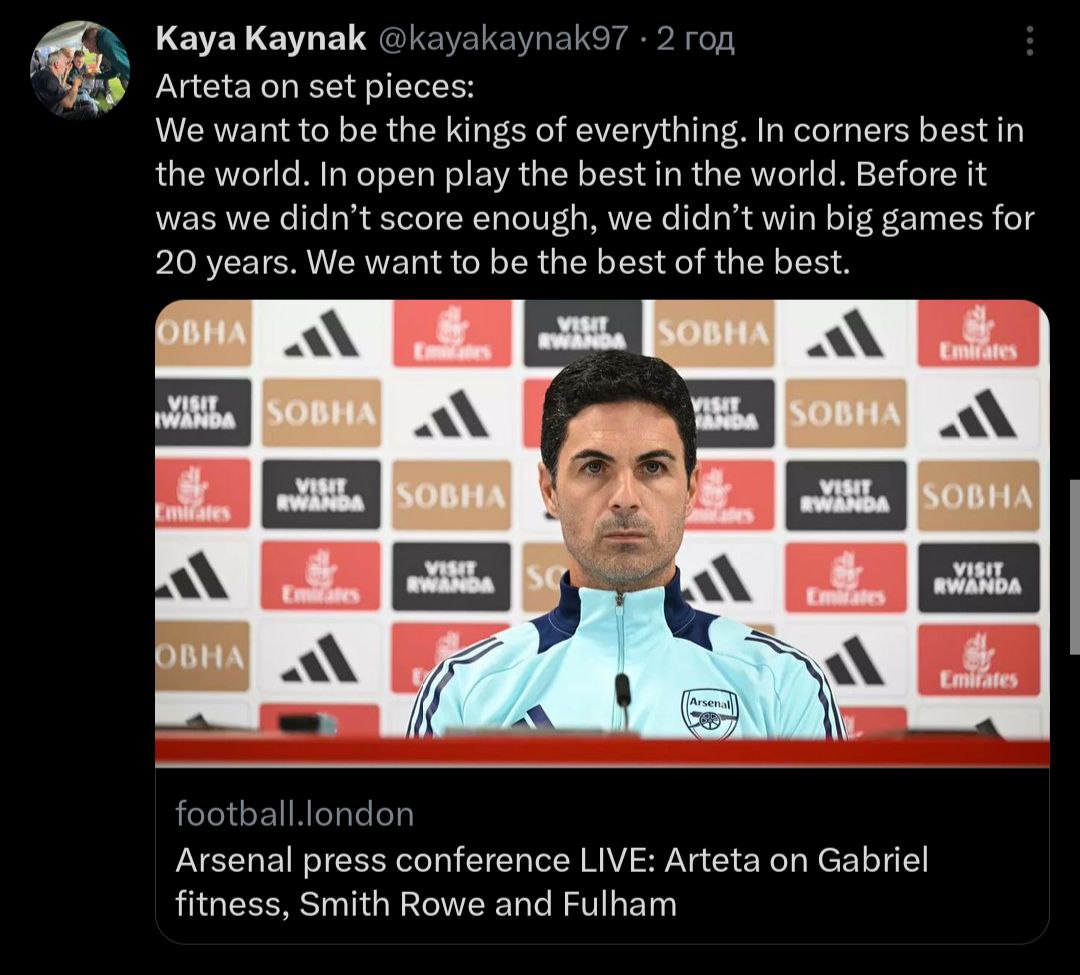Click the 'Arteta on set pieces:' line
Screen dimensions: 1080x975
pos(315,86)
